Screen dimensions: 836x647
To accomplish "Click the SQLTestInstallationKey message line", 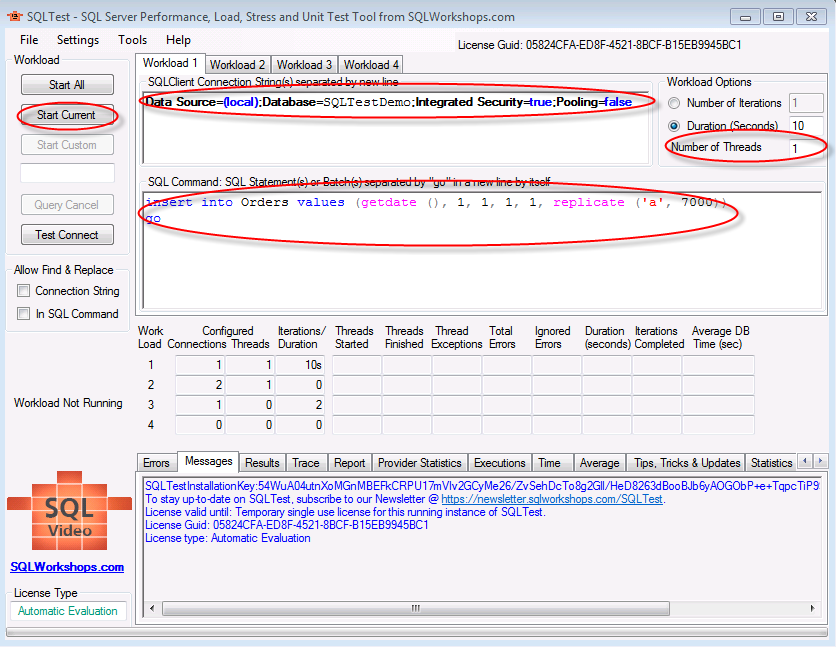I will pos(483,486).
